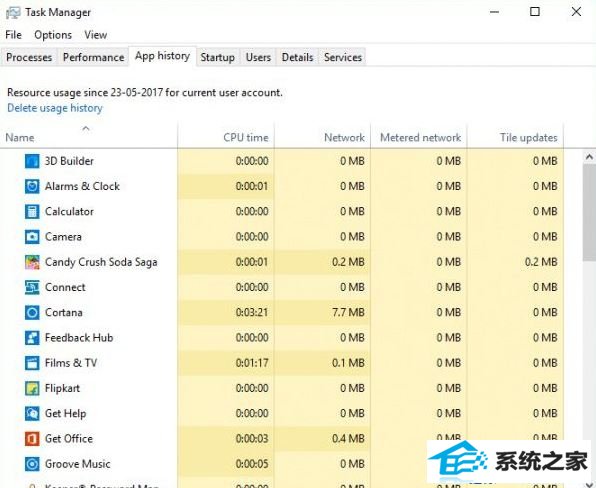This screenshot has width=596, height=488.
Task: Select the Get Office name text
Action: (68, 439)
